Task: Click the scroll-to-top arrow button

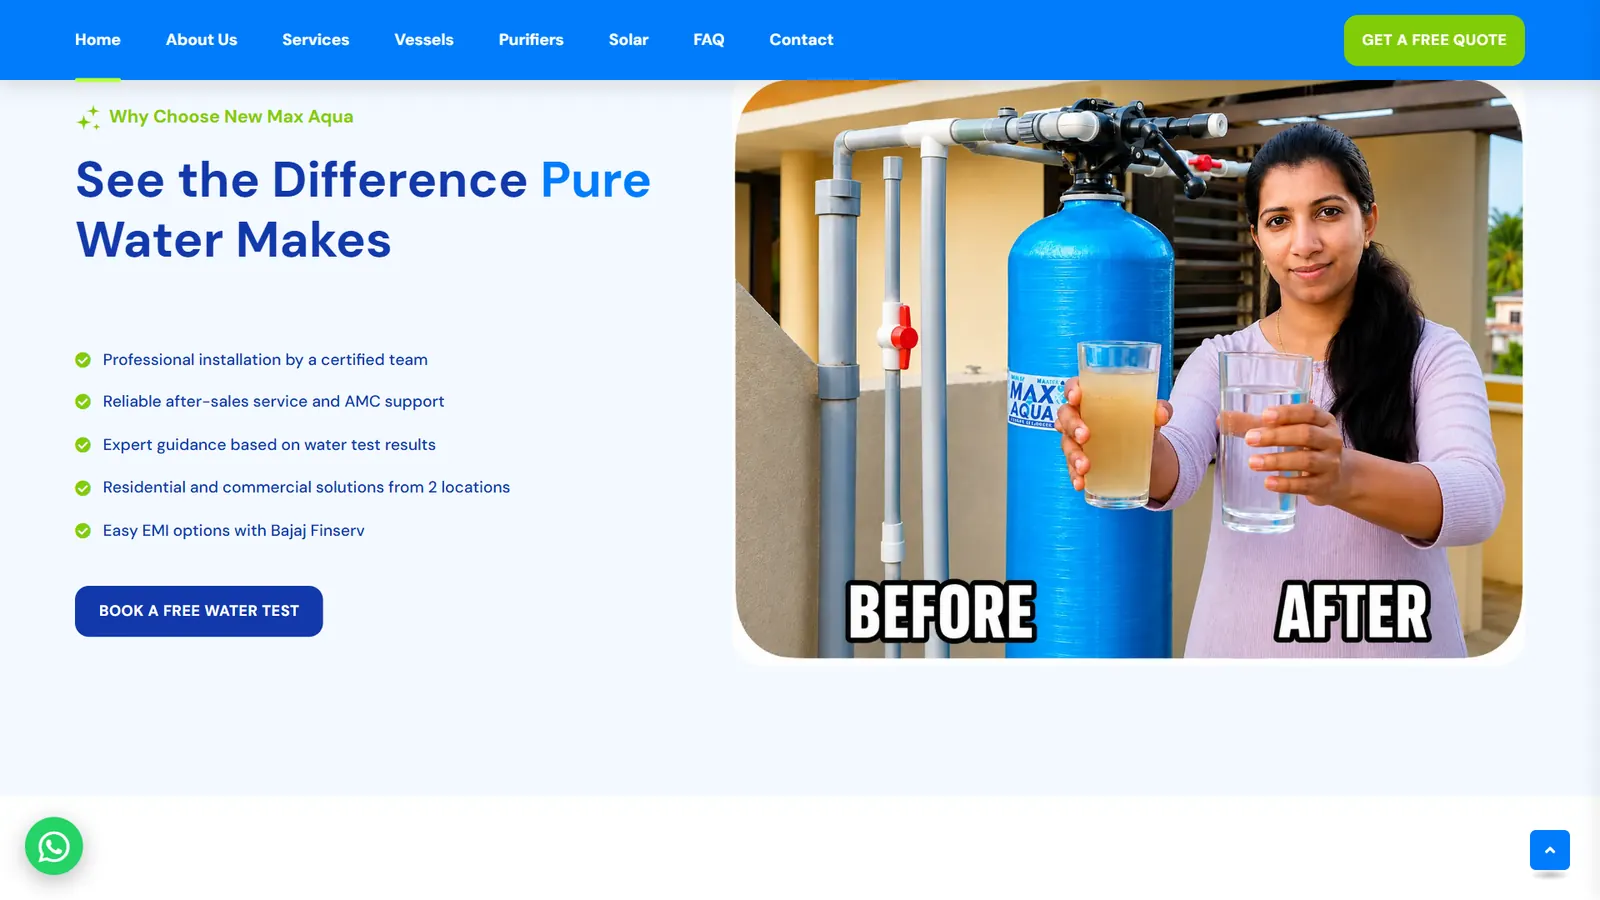Action: [x=1550, y=850]
